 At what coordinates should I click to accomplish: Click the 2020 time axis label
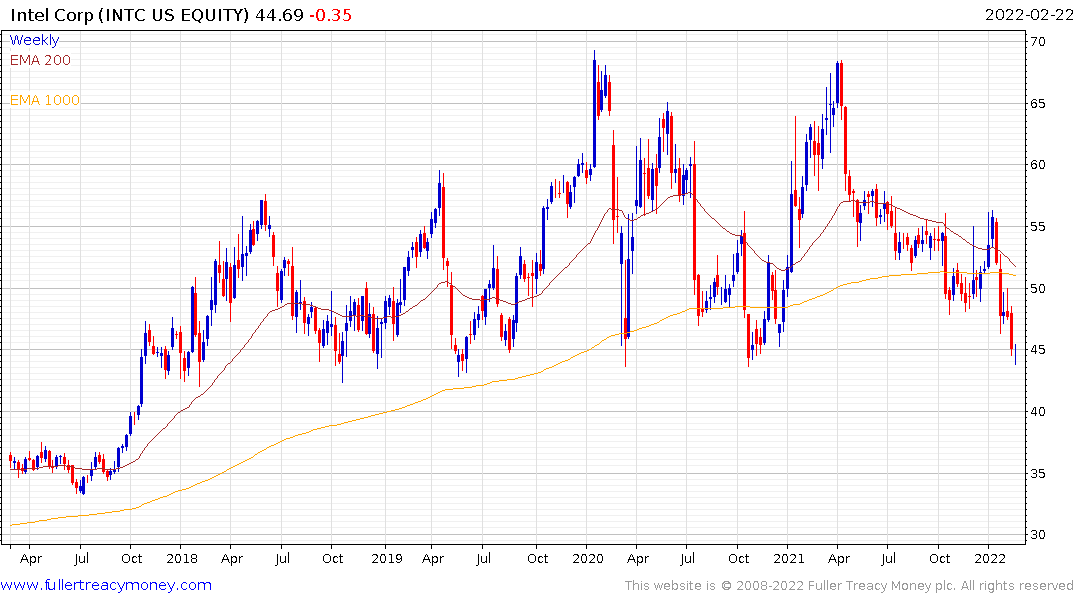[588, 558]
